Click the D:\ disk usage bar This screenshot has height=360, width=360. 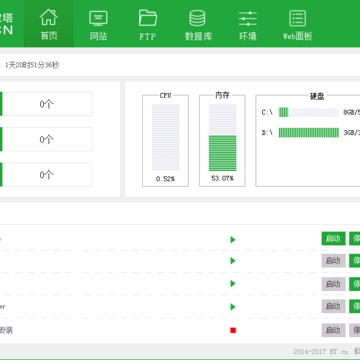[x=309, y=133]
